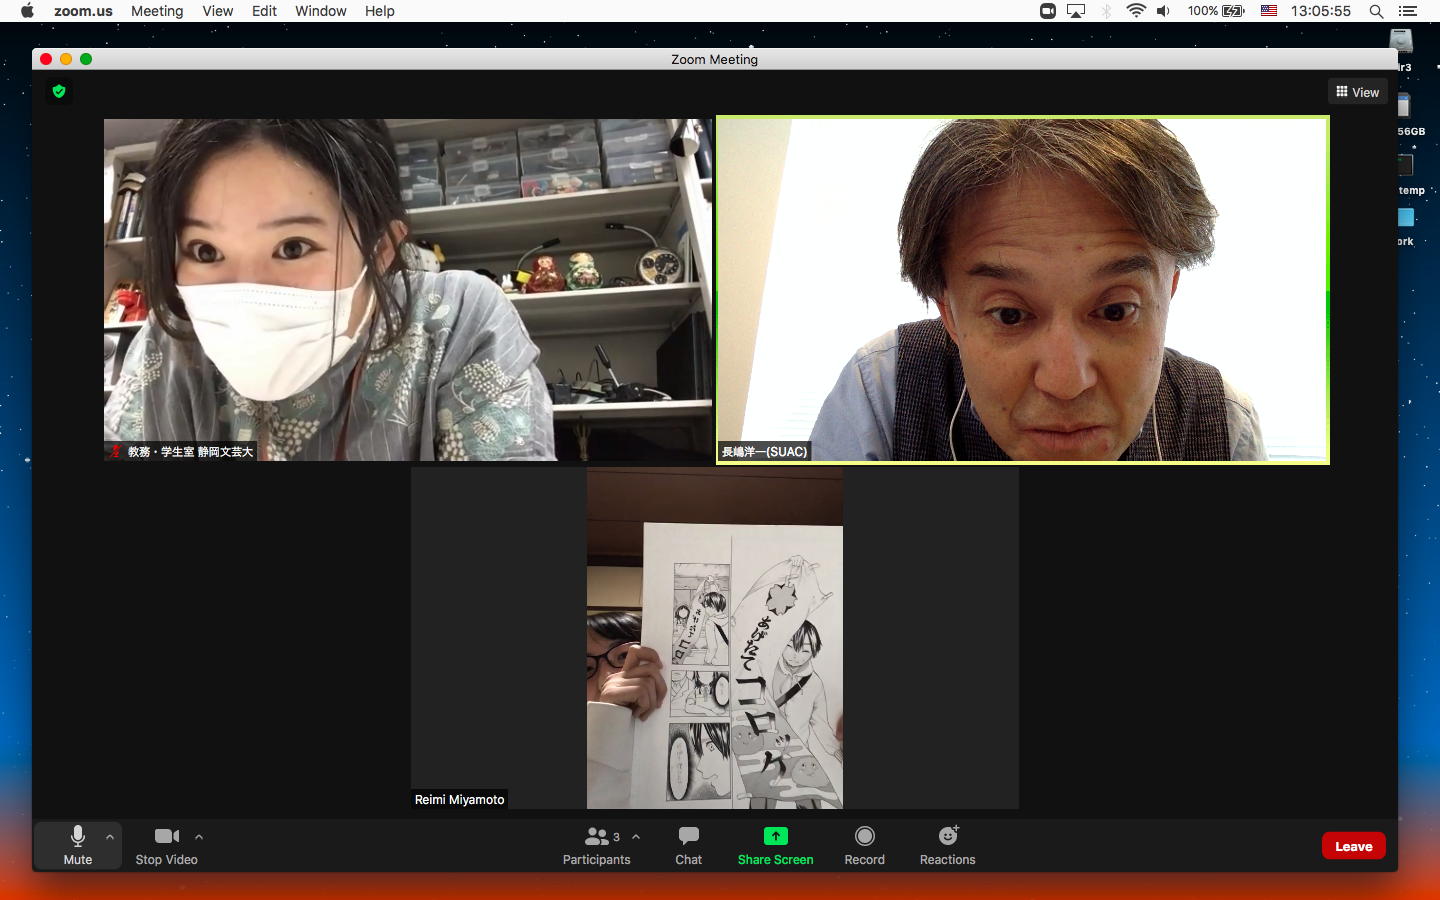Open Notification Center list icon
The height and width of the screenshot is (900, 1440).
click(x=1408, y=11)
